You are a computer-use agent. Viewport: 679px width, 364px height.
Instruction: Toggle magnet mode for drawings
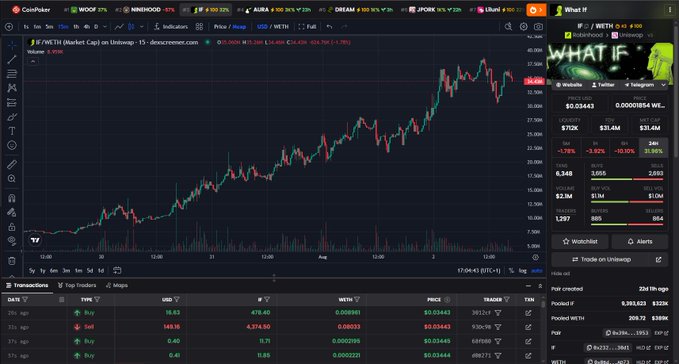12,198
